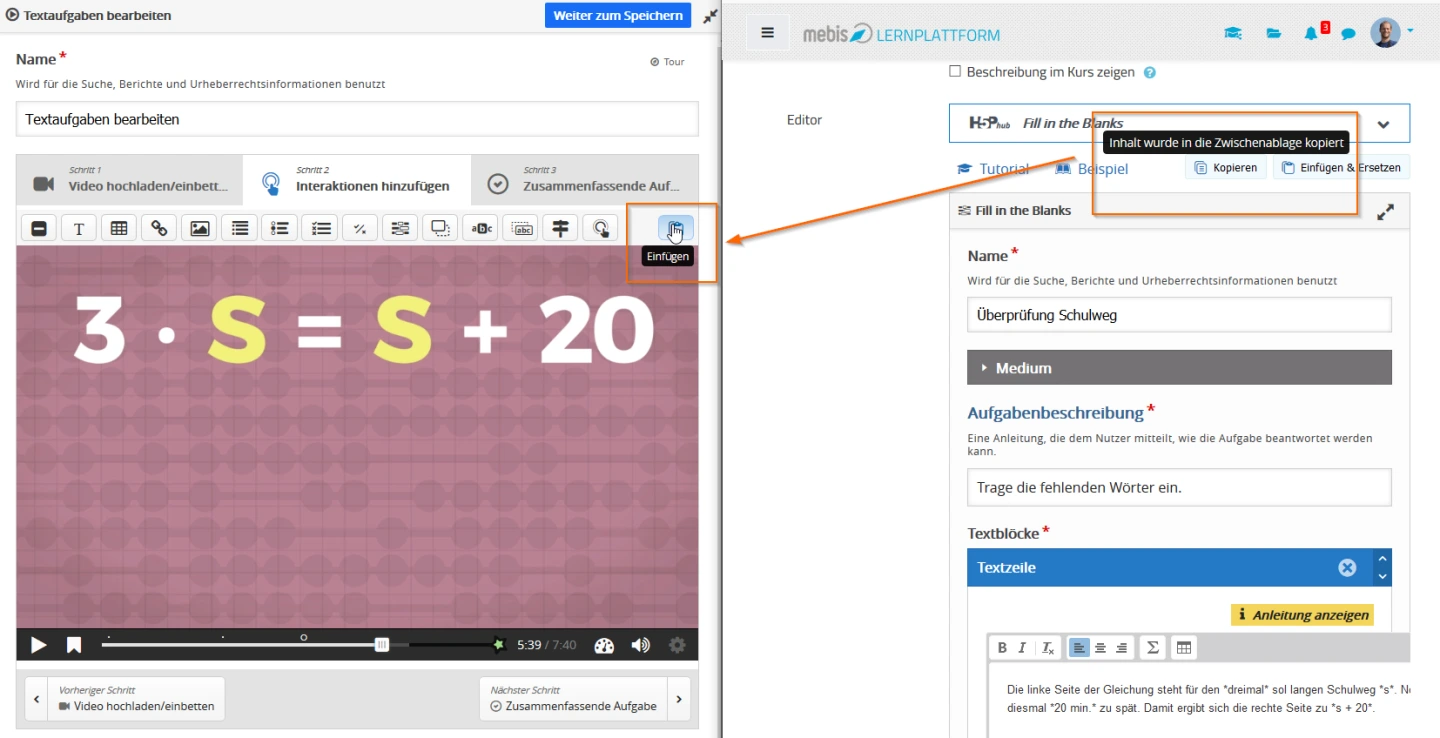Go to previous step Video hochladen/einbetten
The image size is (1440, 738).
pos(125,698)
